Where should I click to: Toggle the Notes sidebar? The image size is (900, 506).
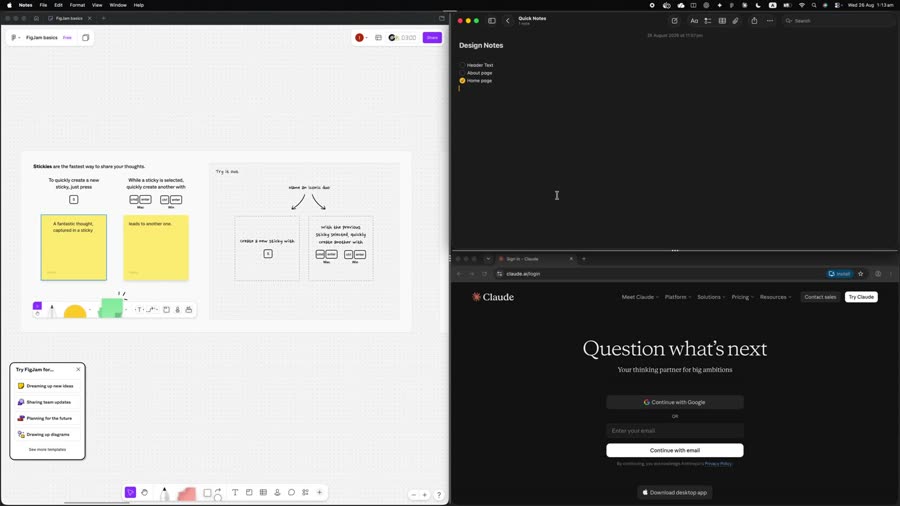click(x=492, y=21)
